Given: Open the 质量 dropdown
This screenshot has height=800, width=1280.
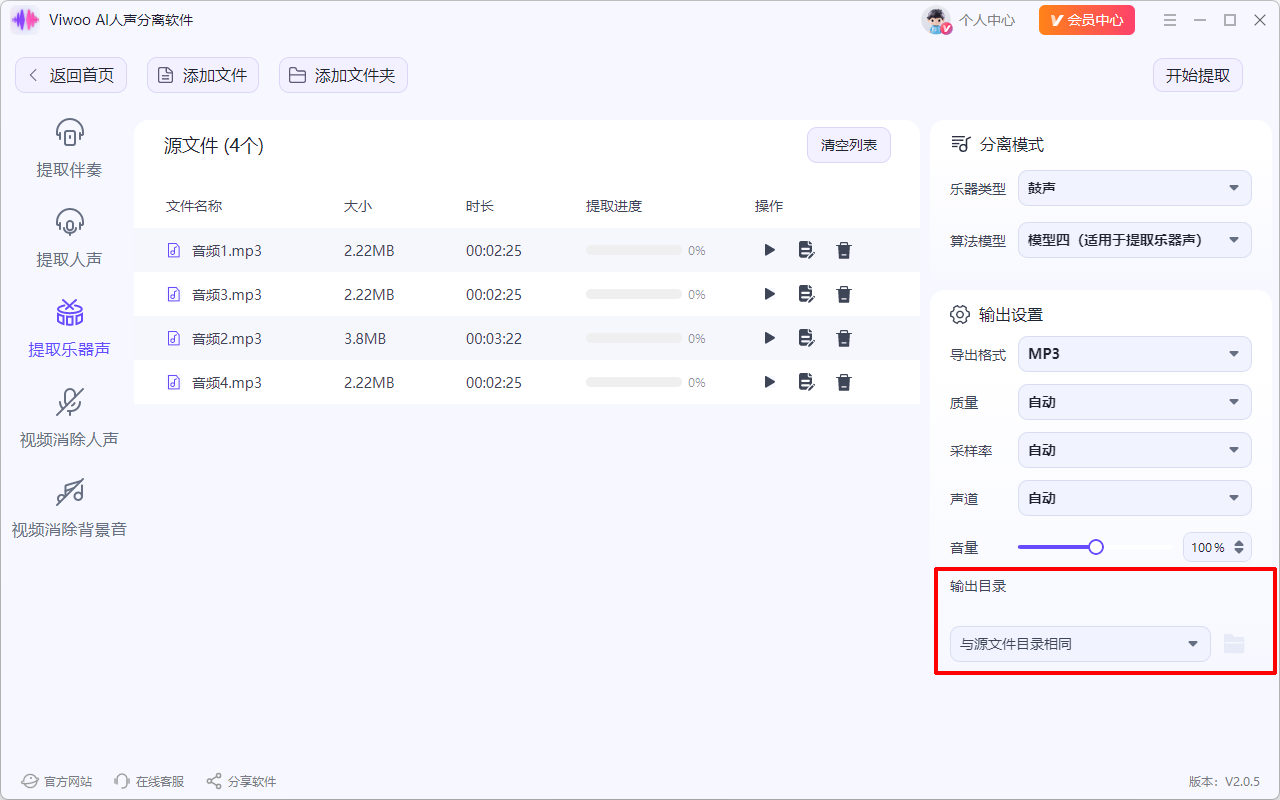Looking at the screenshot, I should [x=1134, y=402].
